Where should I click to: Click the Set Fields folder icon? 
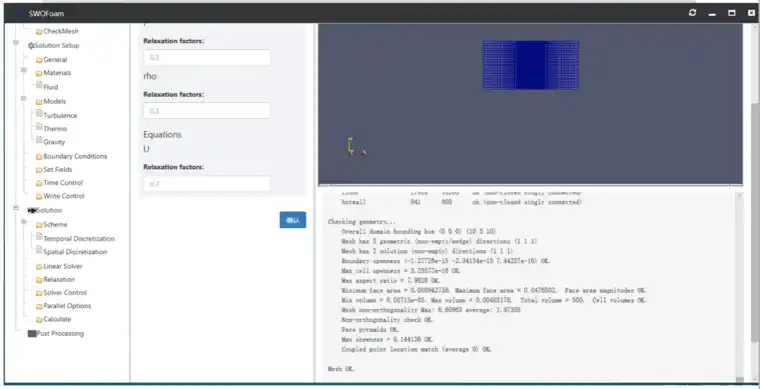[39, 170]
